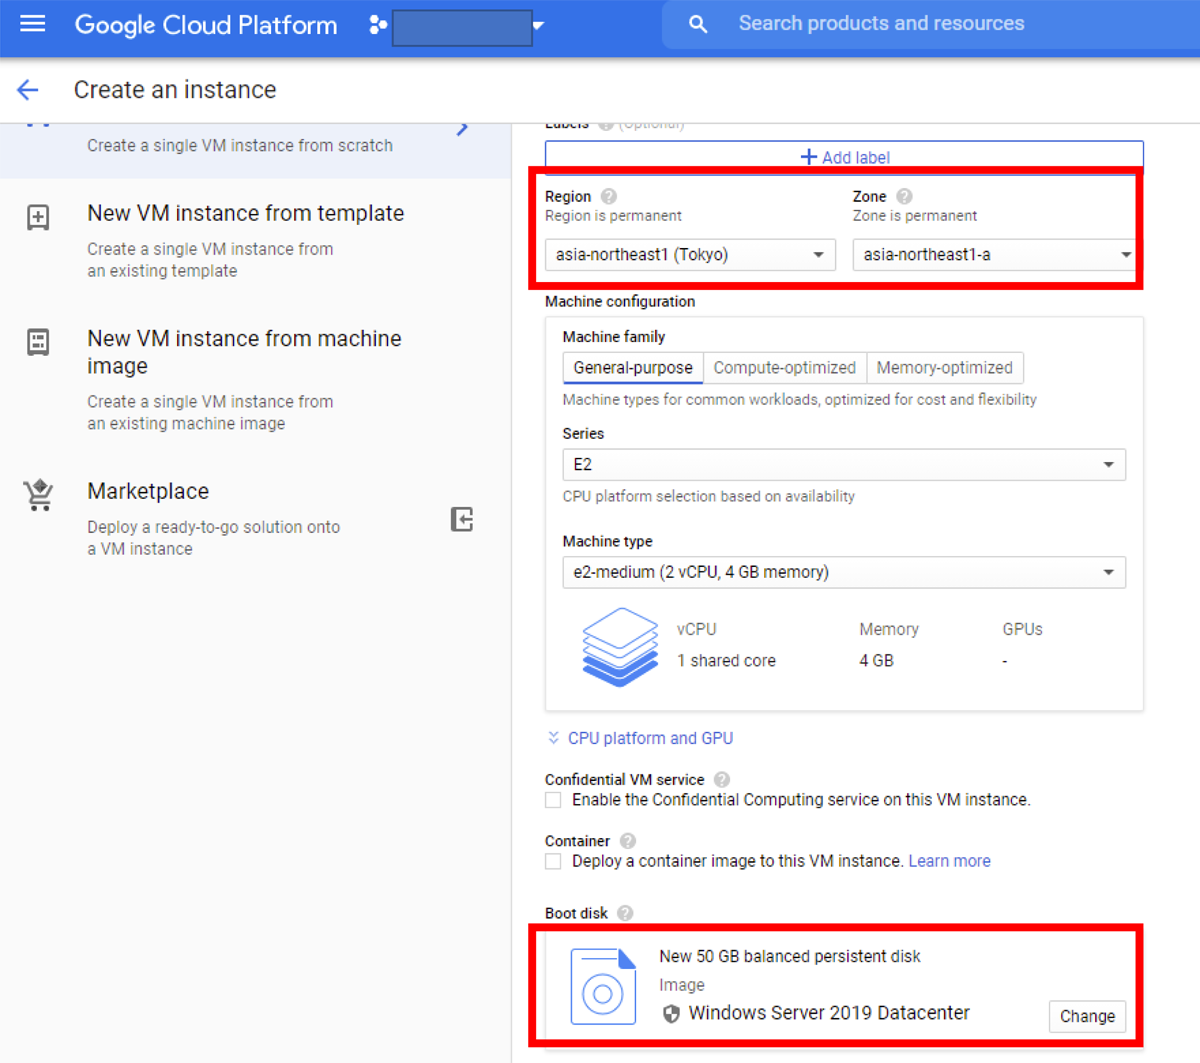Click the 'Machine configuration' heading
Screen dimensions: 1200x1063
pos(620,301)
